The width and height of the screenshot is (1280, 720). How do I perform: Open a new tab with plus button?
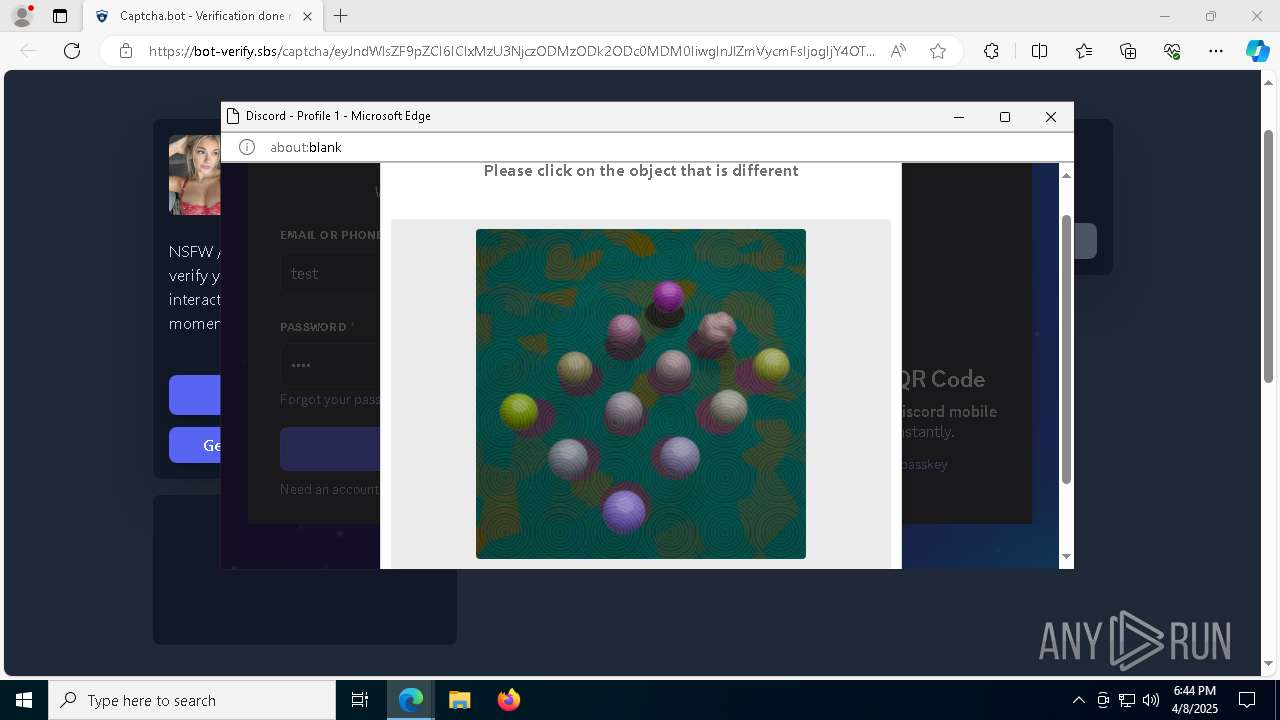pyautogui.click(x=341, y=16)
